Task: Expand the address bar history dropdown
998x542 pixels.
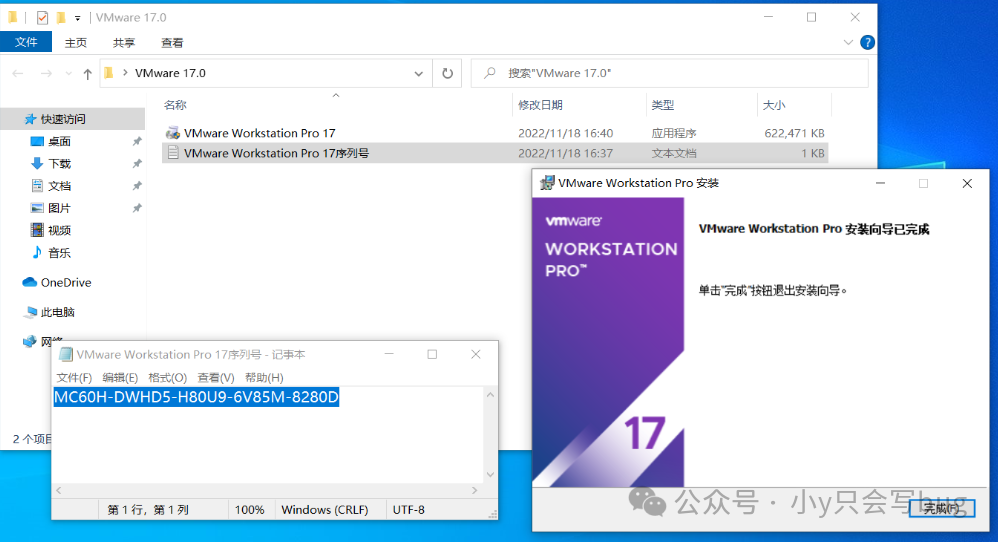Action: 418,74
